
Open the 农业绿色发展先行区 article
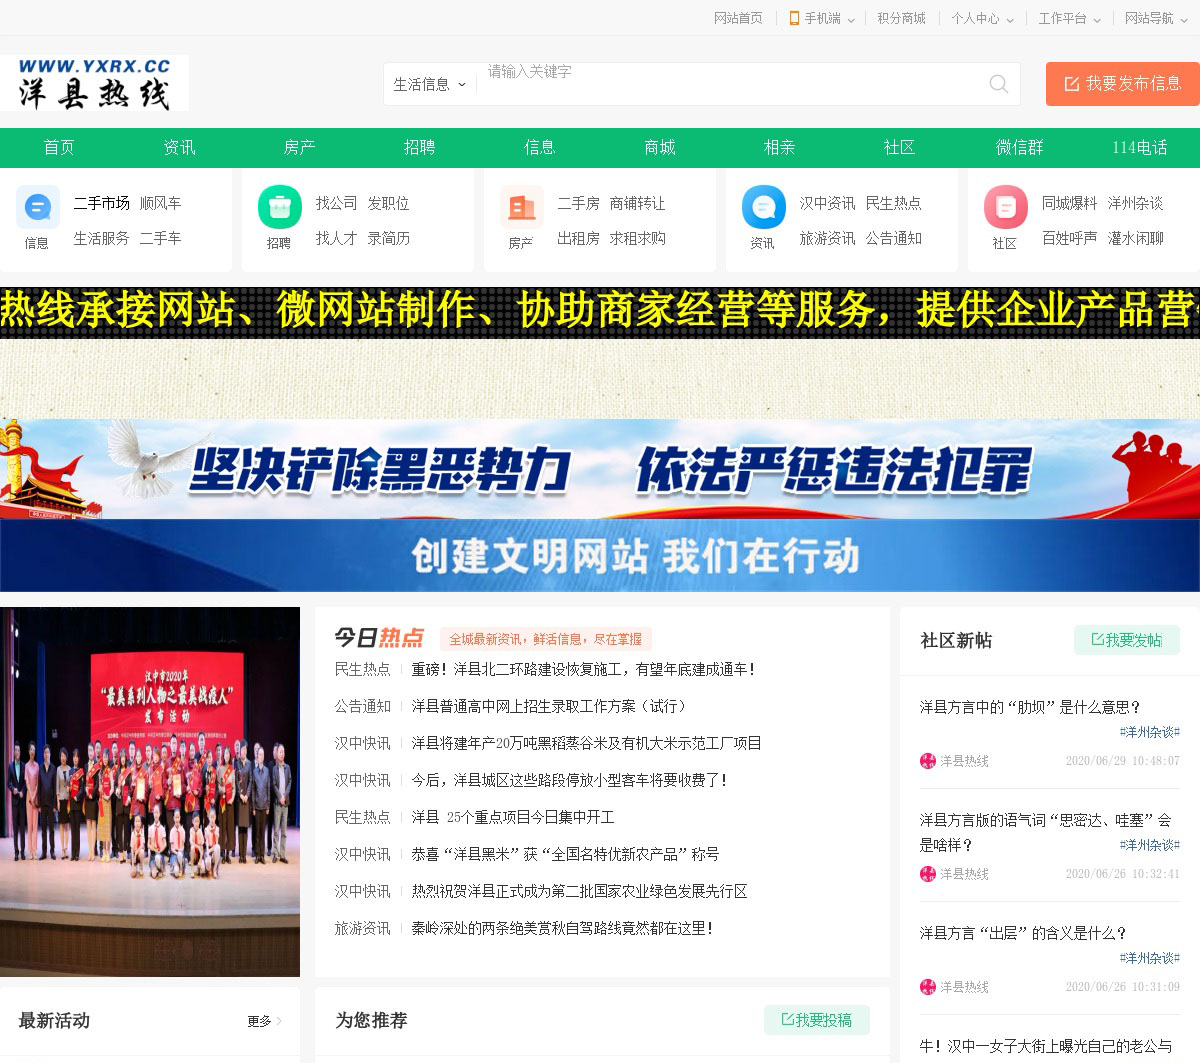click(x=579, y=891)
